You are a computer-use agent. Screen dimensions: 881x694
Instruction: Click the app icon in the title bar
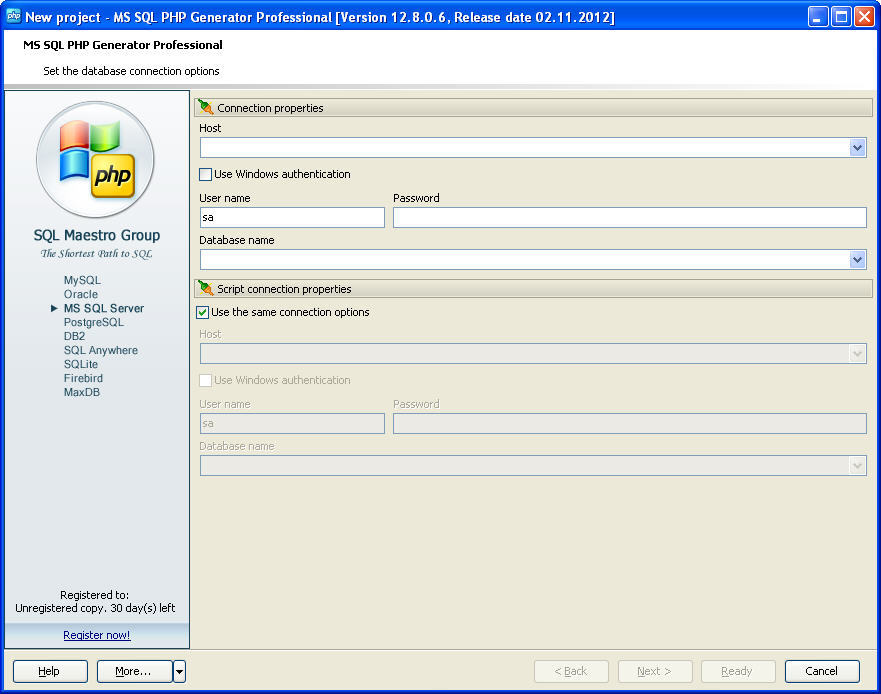point(13,16)
